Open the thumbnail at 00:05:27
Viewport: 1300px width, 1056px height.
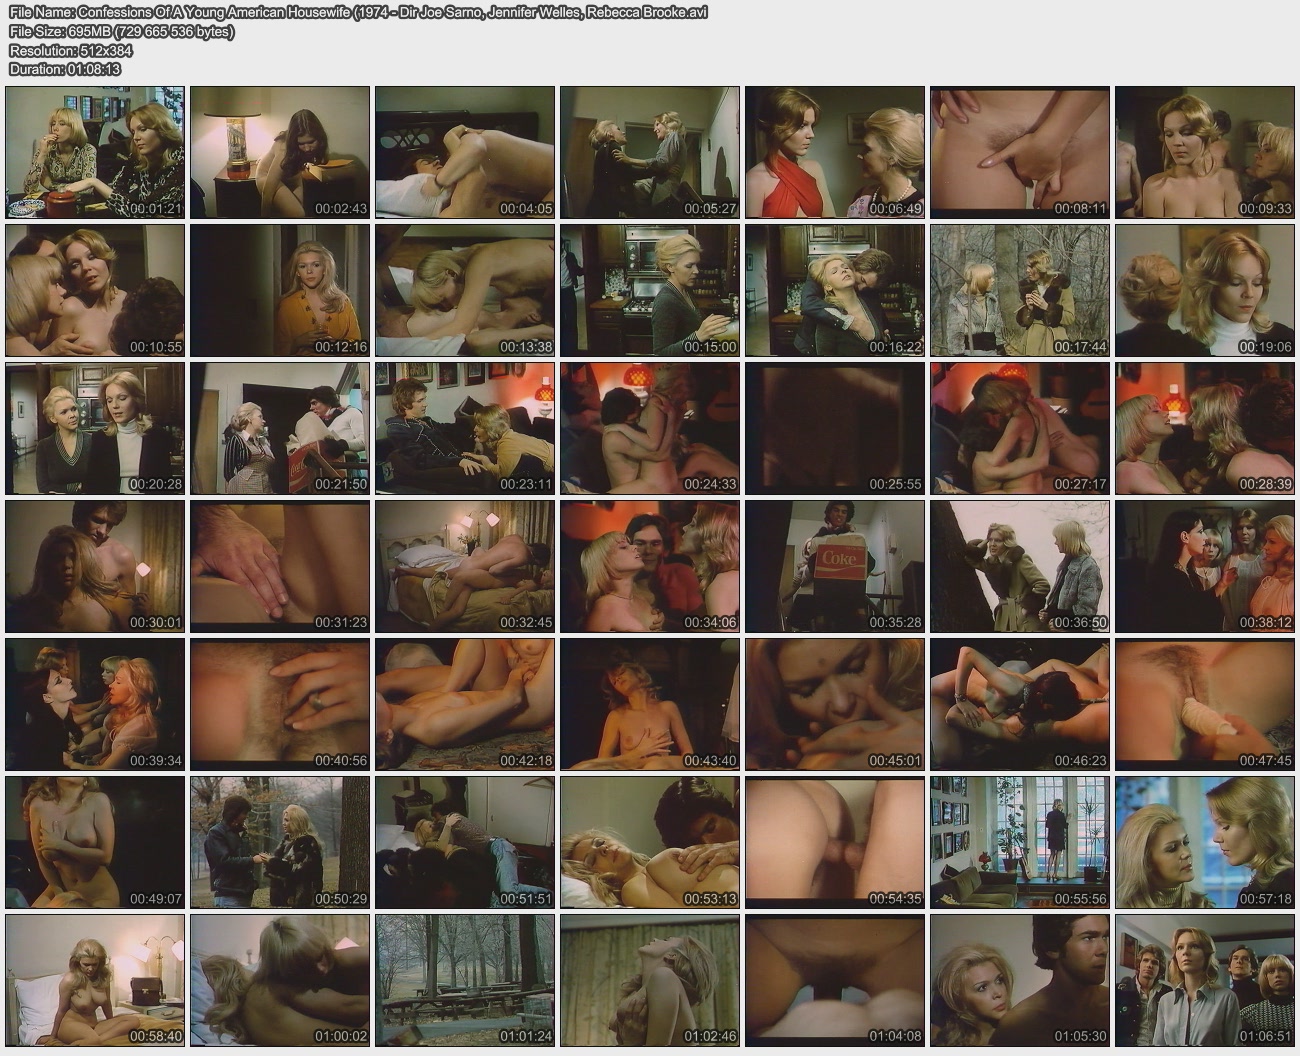650,152
